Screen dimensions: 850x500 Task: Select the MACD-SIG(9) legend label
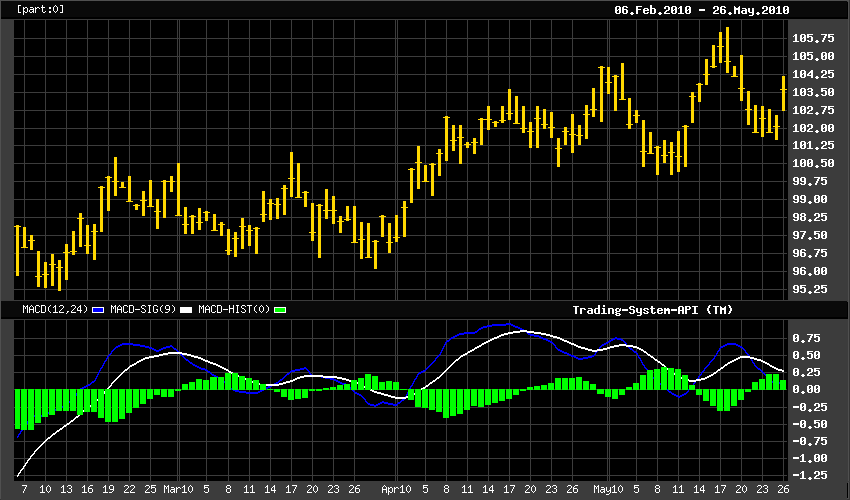pos(143,309)
